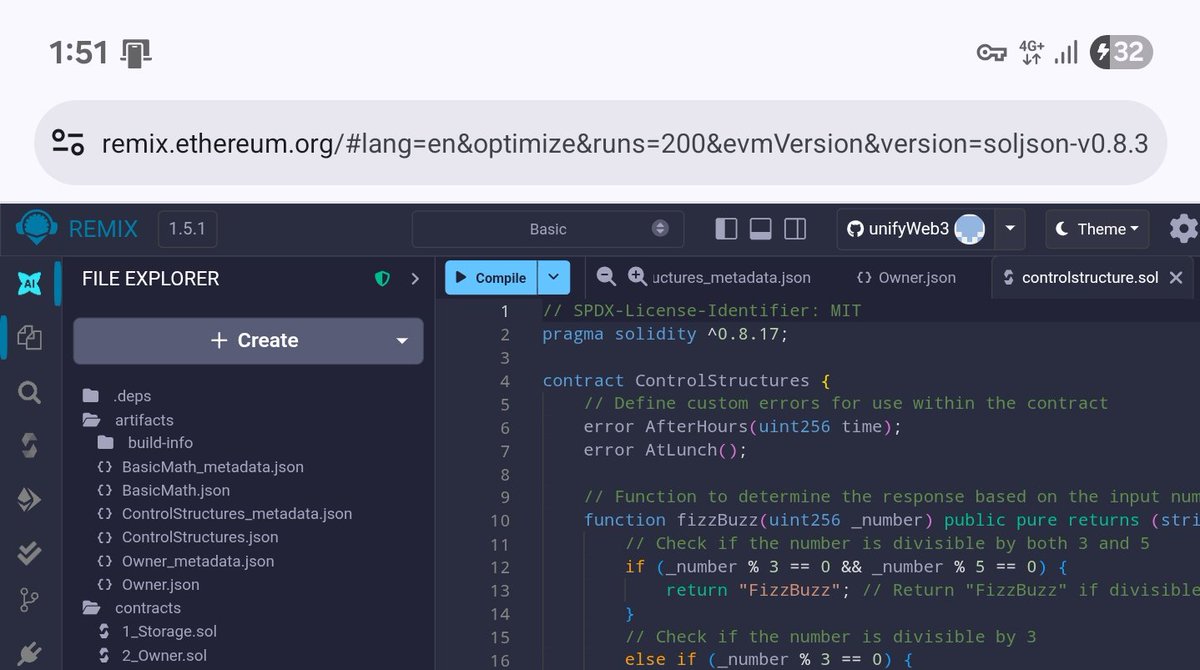Select the File Explorer sidebar icon
The height and width of the screenshot is (670, 1200).
pyautogui.click(x=29, y=337)
